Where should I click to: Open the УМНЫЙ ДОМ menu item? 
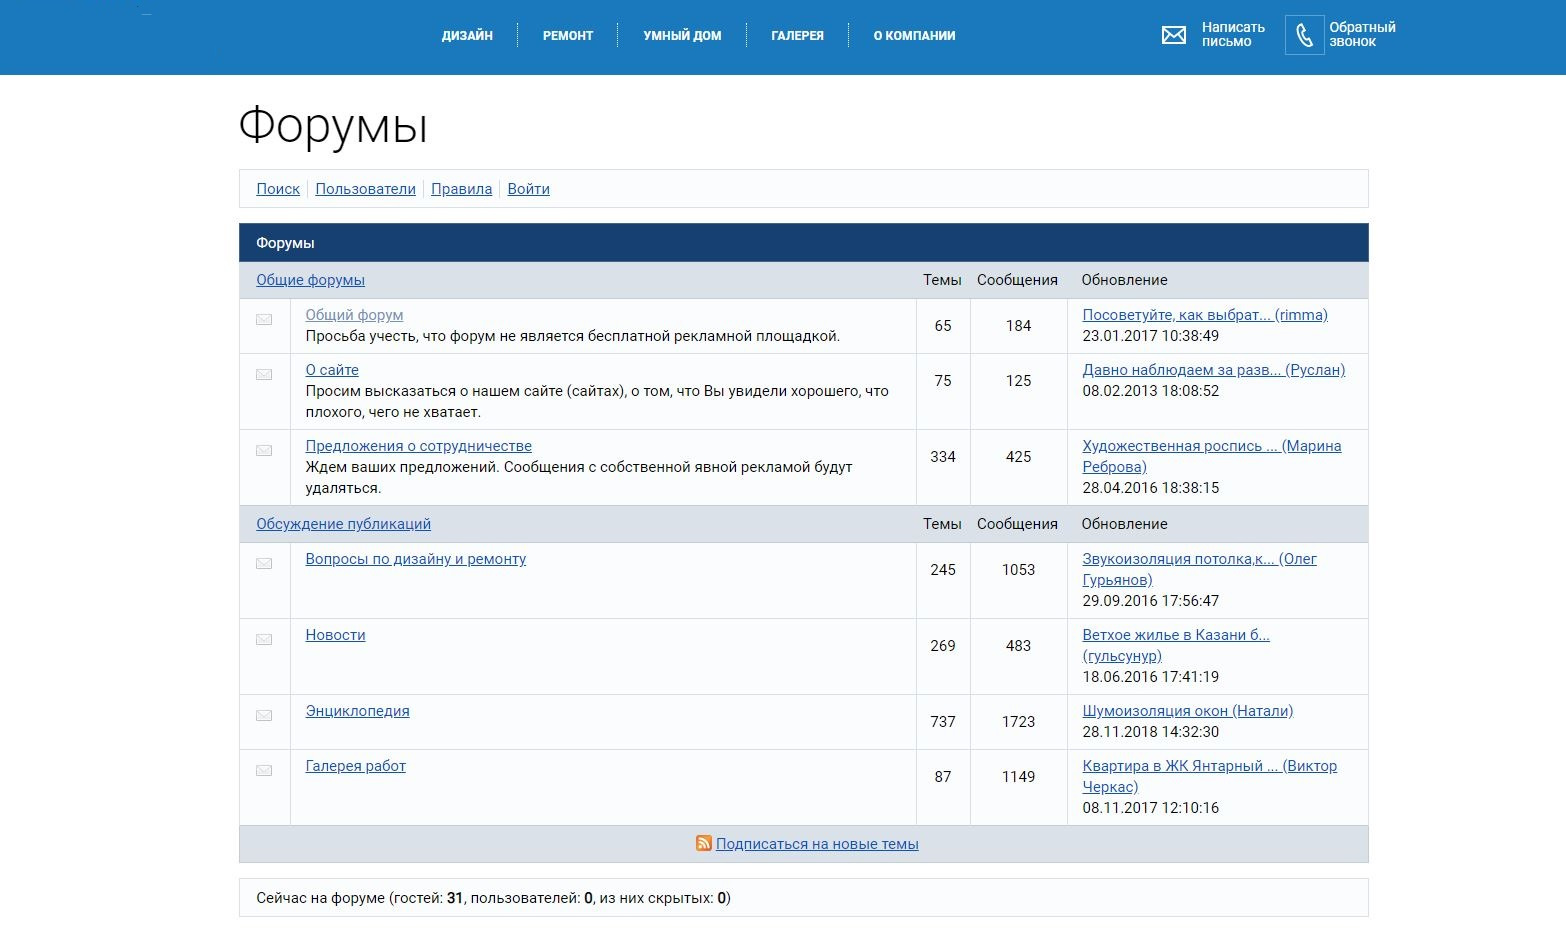(x=682, y=36)
